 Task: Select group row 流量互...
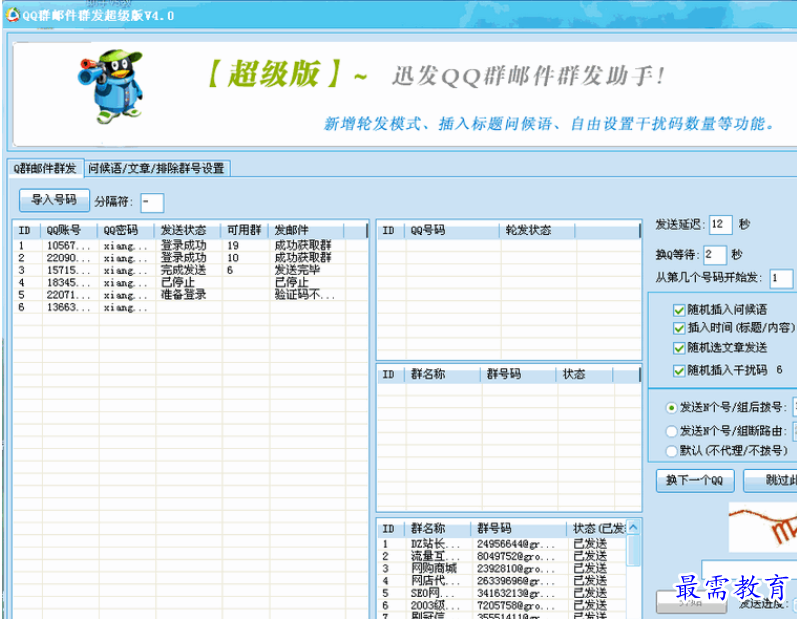[x=502, y=556]
